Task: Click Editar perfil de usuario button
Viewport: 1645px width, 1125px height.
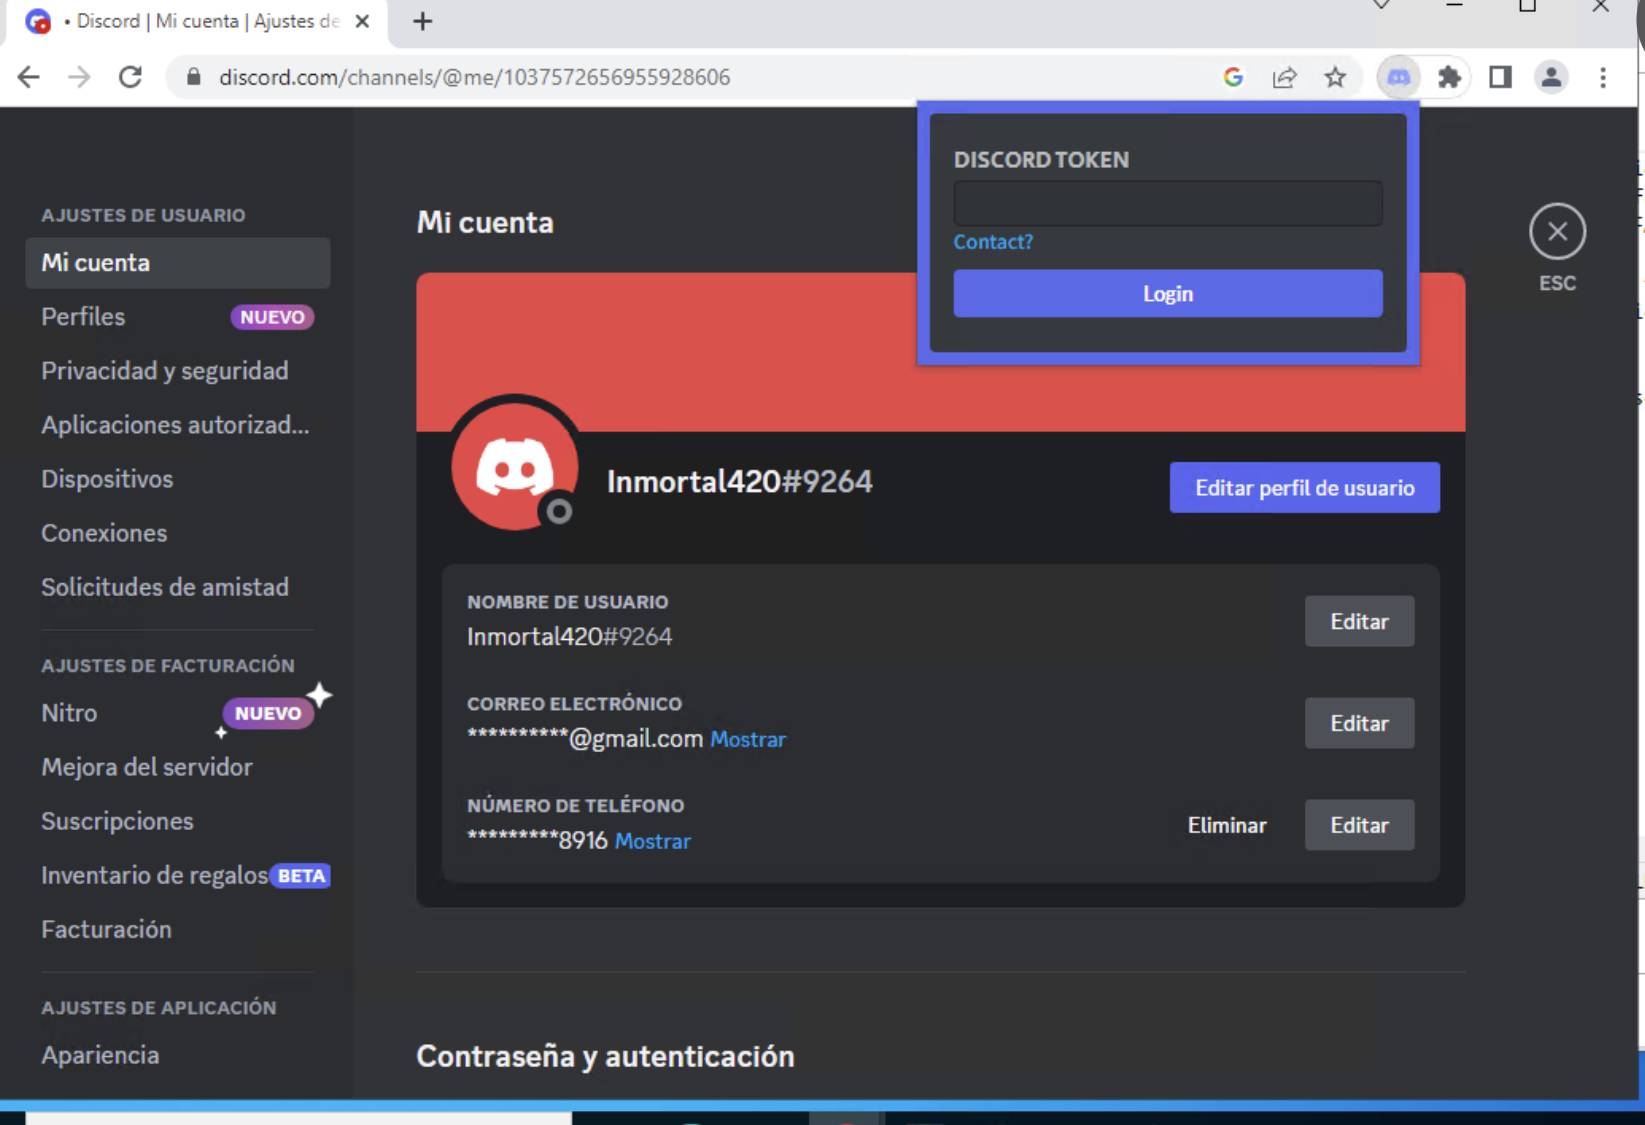Action: 1304,488
